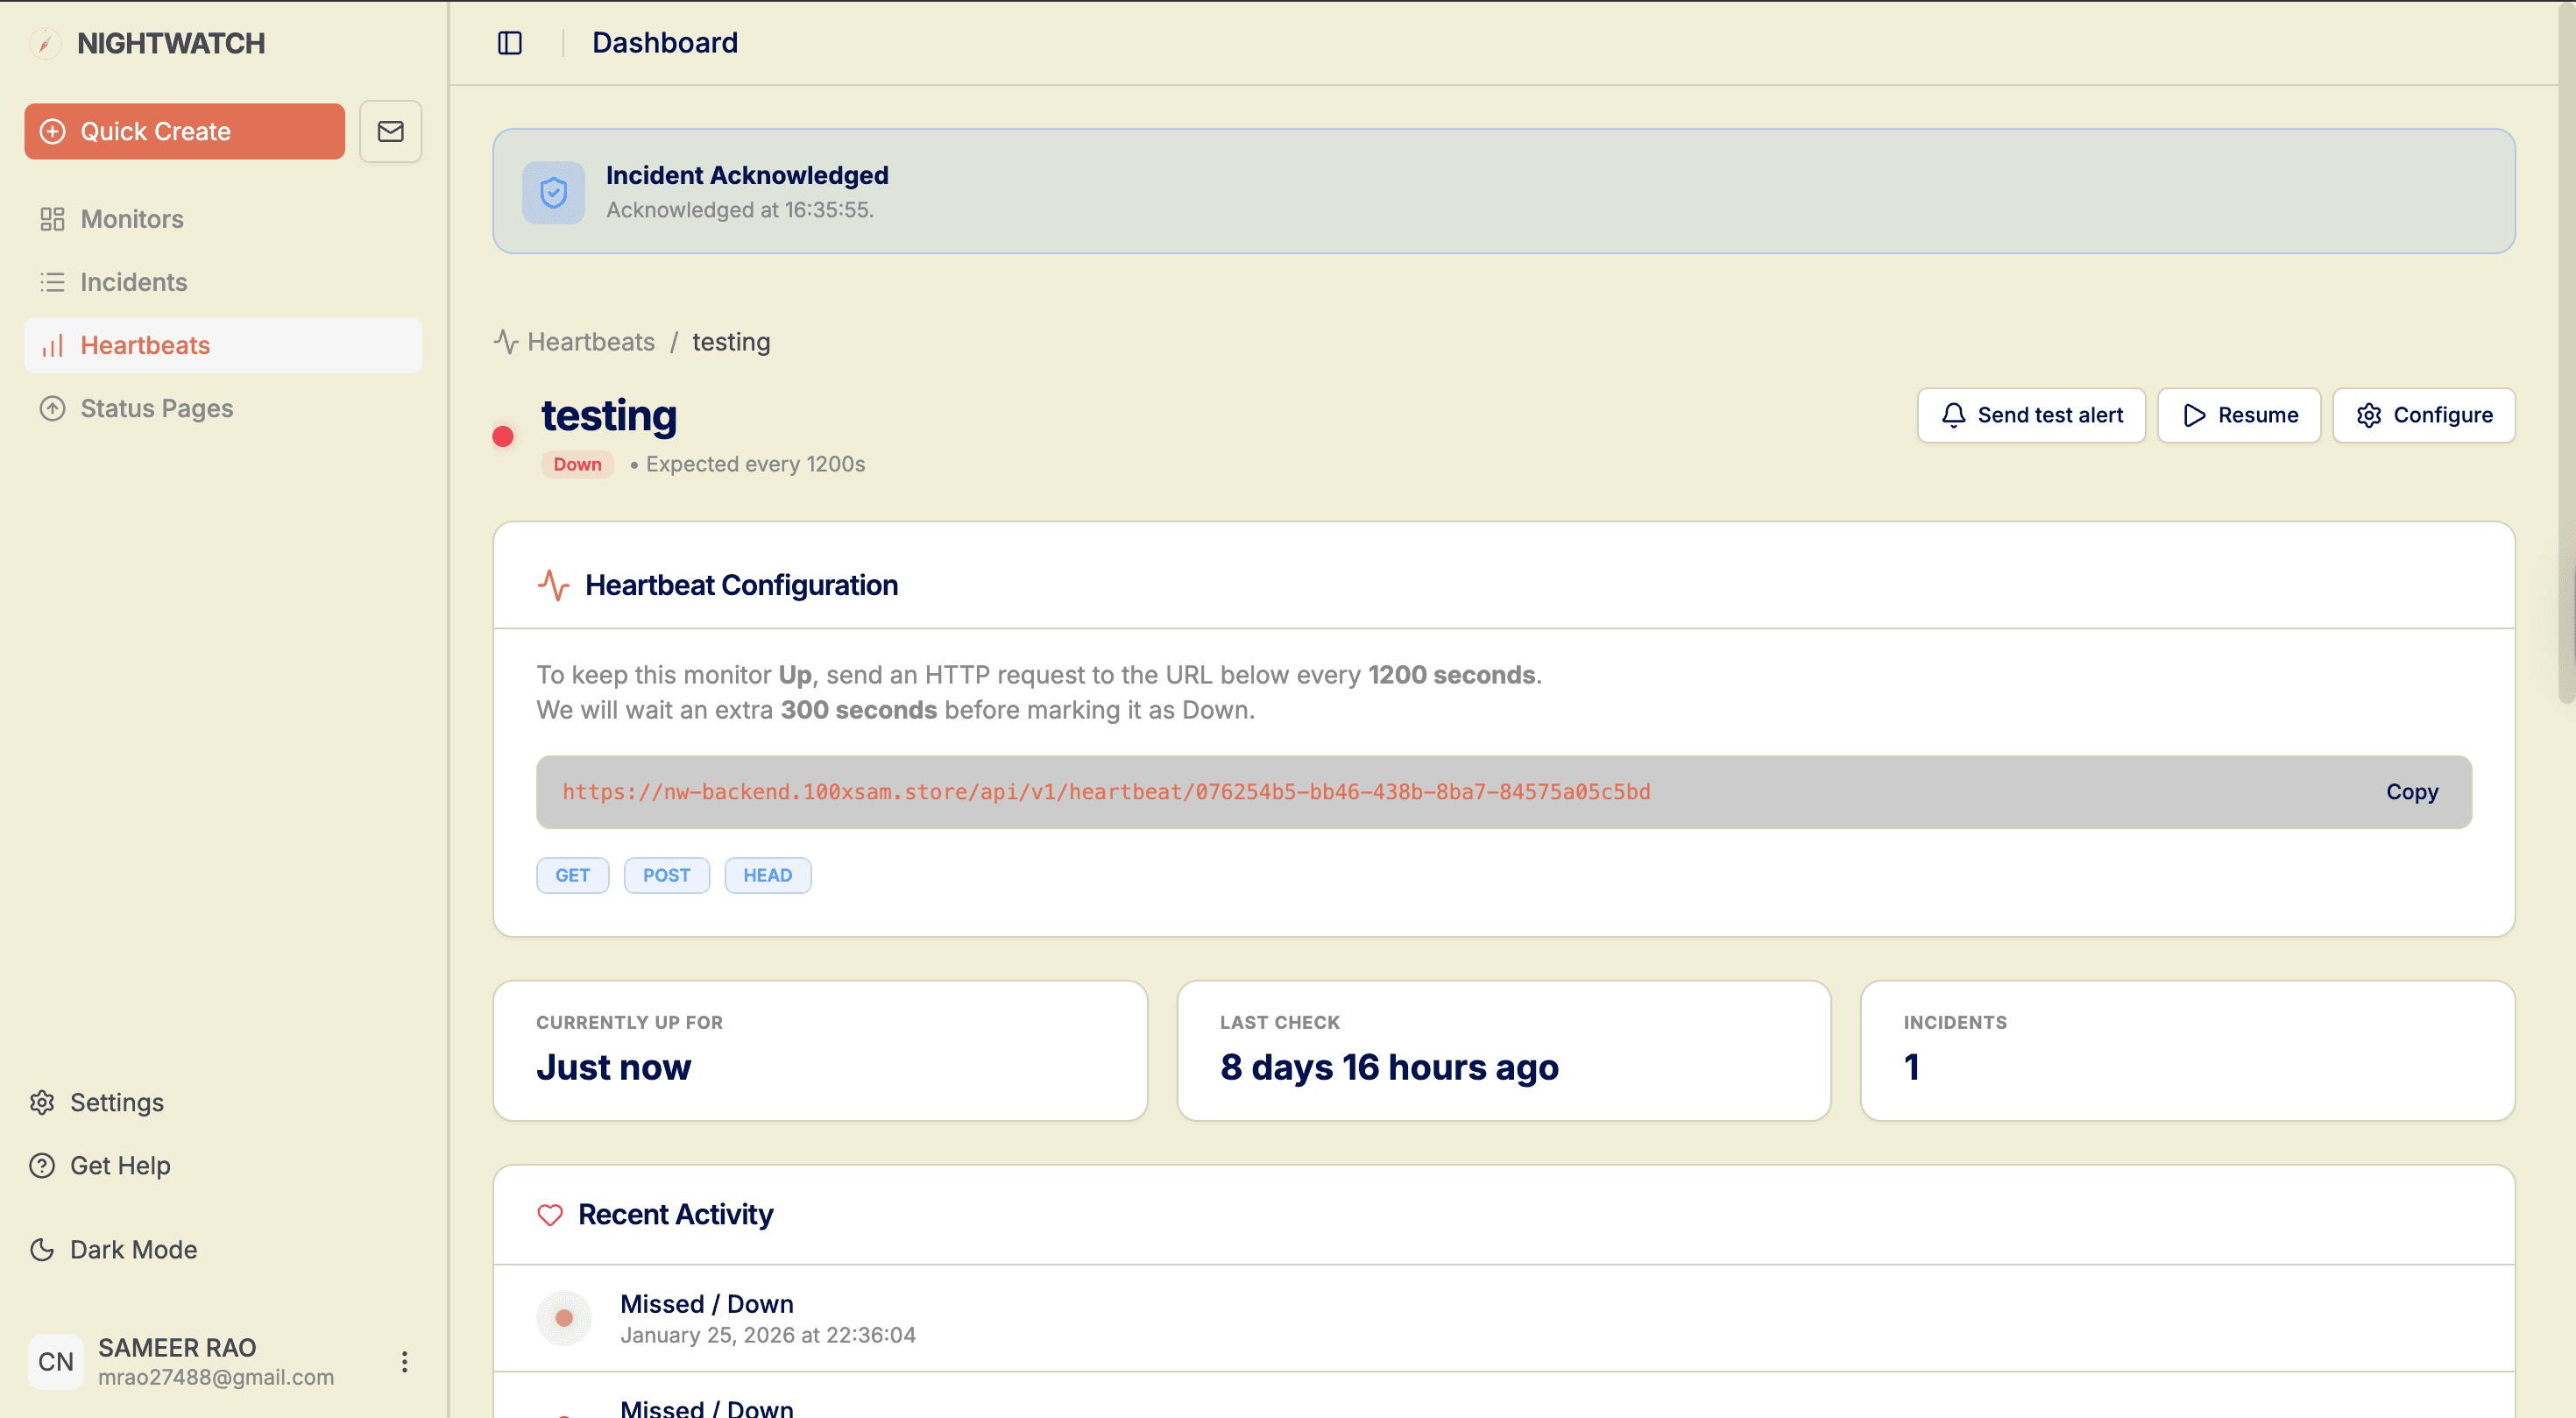The image size is (2576, 1418).
Task: Open the Settings page
Action: (x=116, y=1102)
